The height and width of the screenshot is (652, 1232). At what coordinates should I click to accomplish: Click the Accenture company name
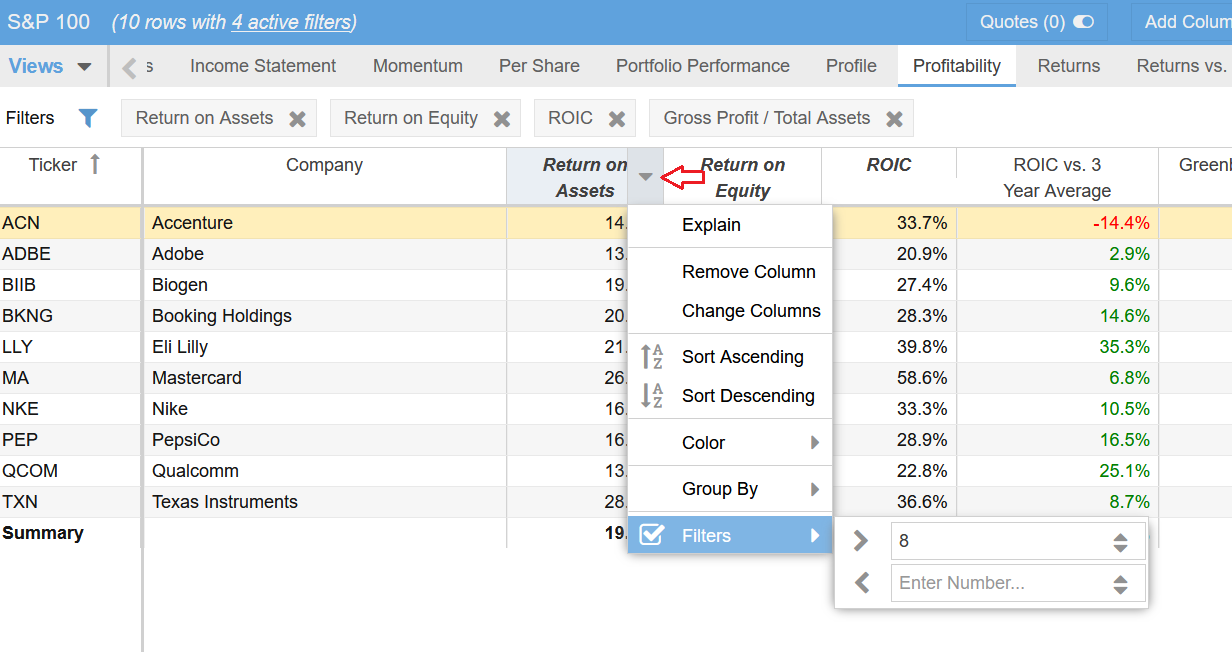[x=192, y=223]
